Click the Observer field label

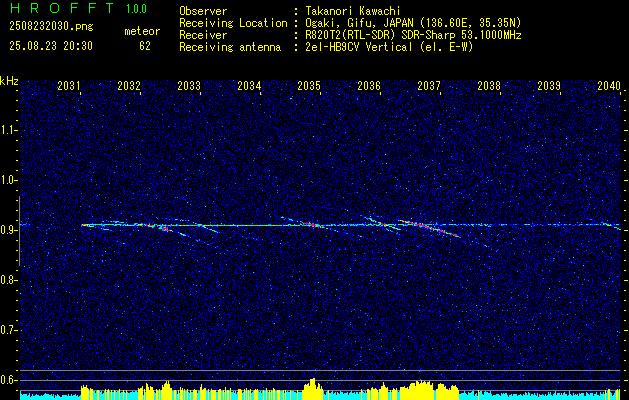pyautogui.click(x=203, y=11)
